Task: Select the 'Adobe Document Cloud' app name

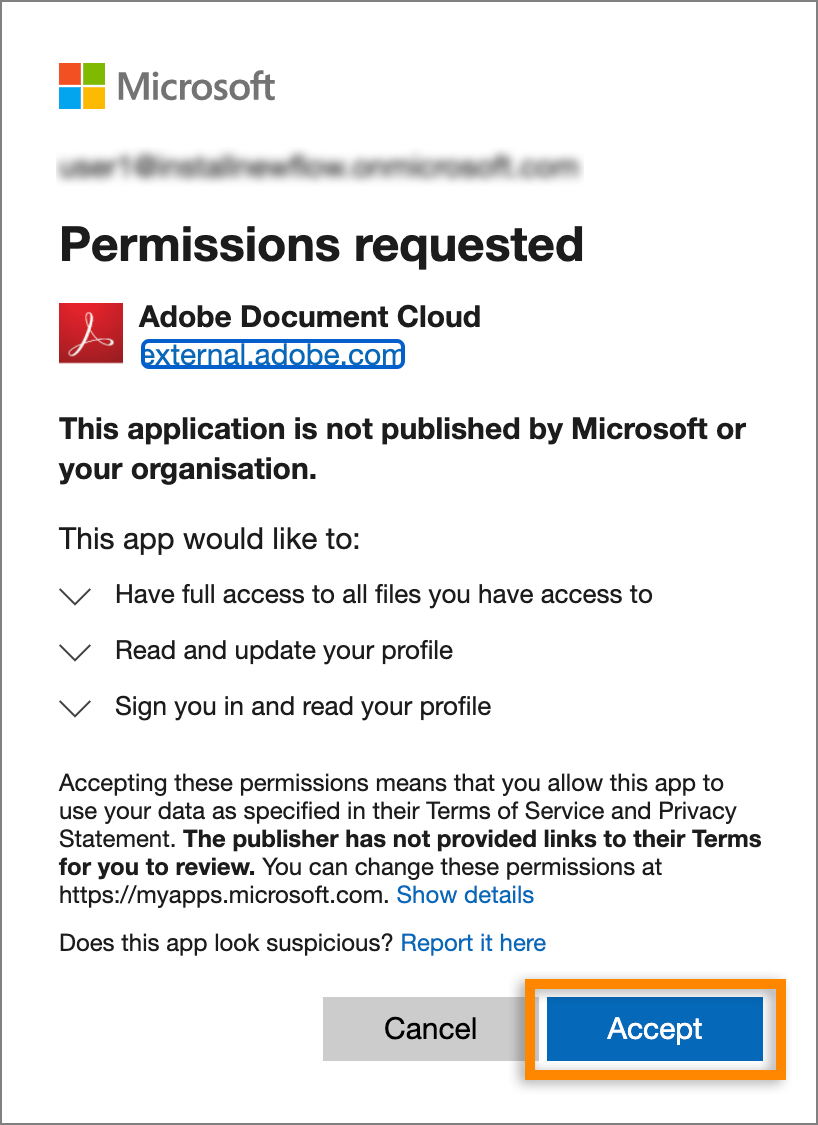Action: click(x=310, y=317)
